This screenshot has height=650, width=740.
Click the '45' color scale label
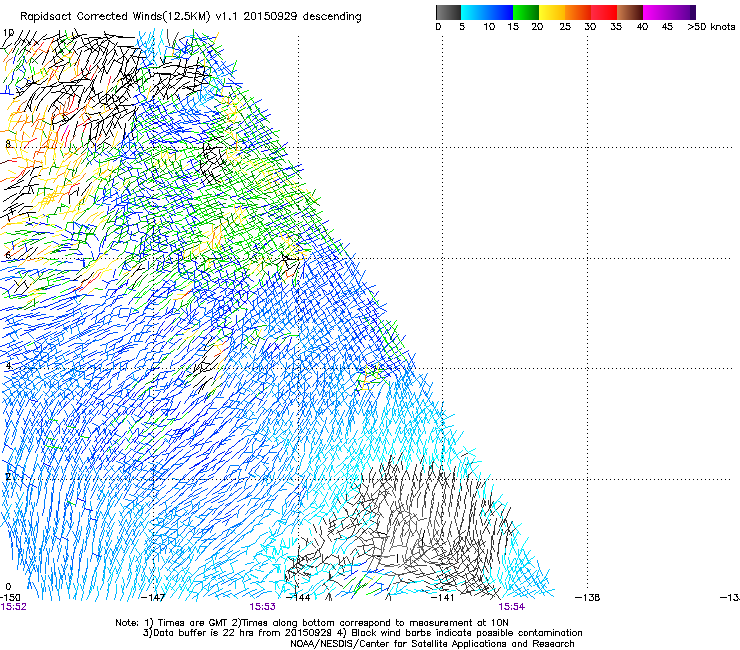pos(667,27)
